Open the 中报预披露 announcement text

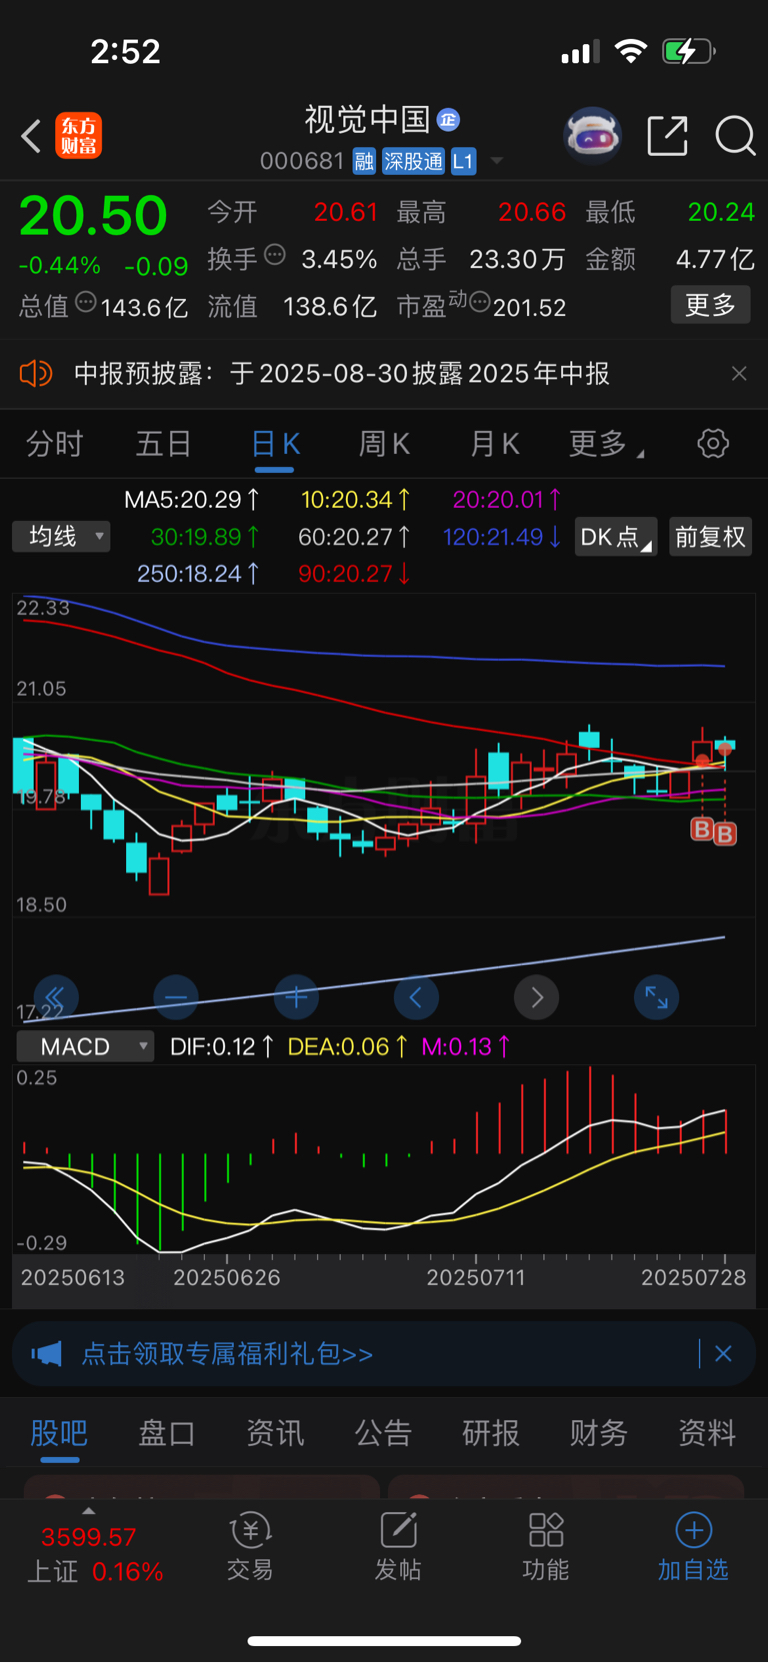point(342,374)
